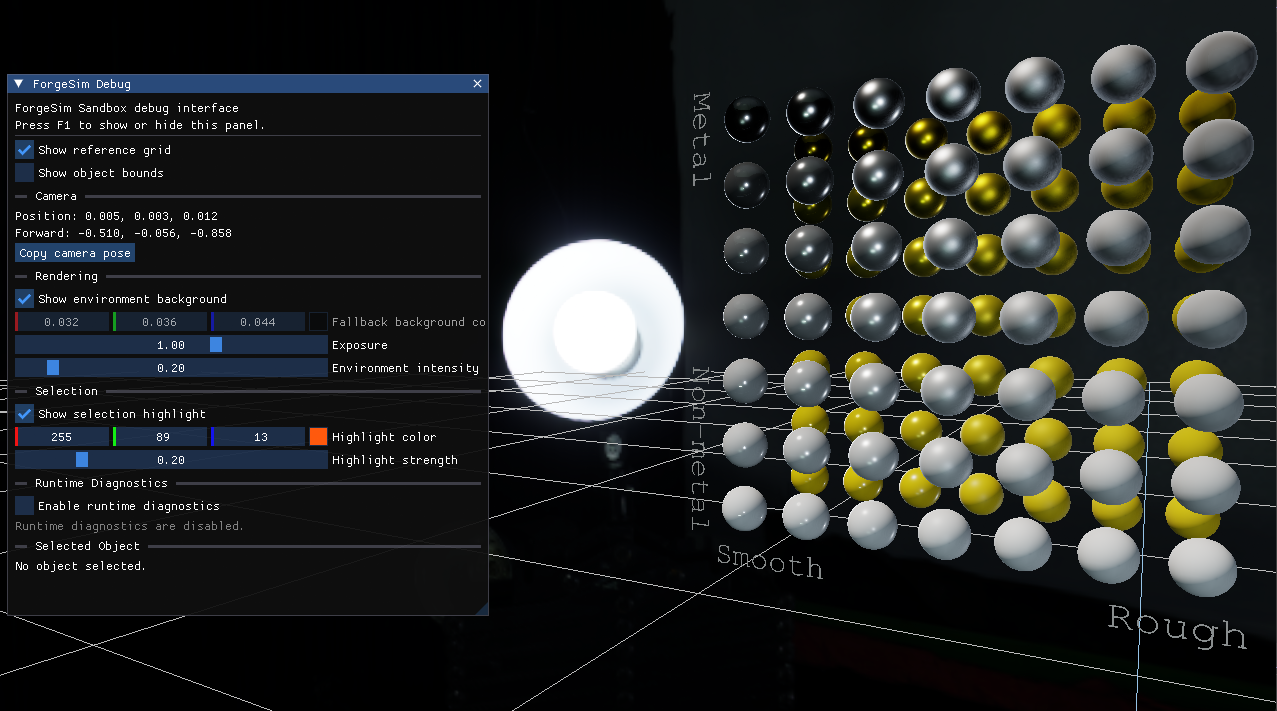The width and height of the screenshot is (1277, 711).
Task: Click the Exposure slider
Action: pos(171,345)
